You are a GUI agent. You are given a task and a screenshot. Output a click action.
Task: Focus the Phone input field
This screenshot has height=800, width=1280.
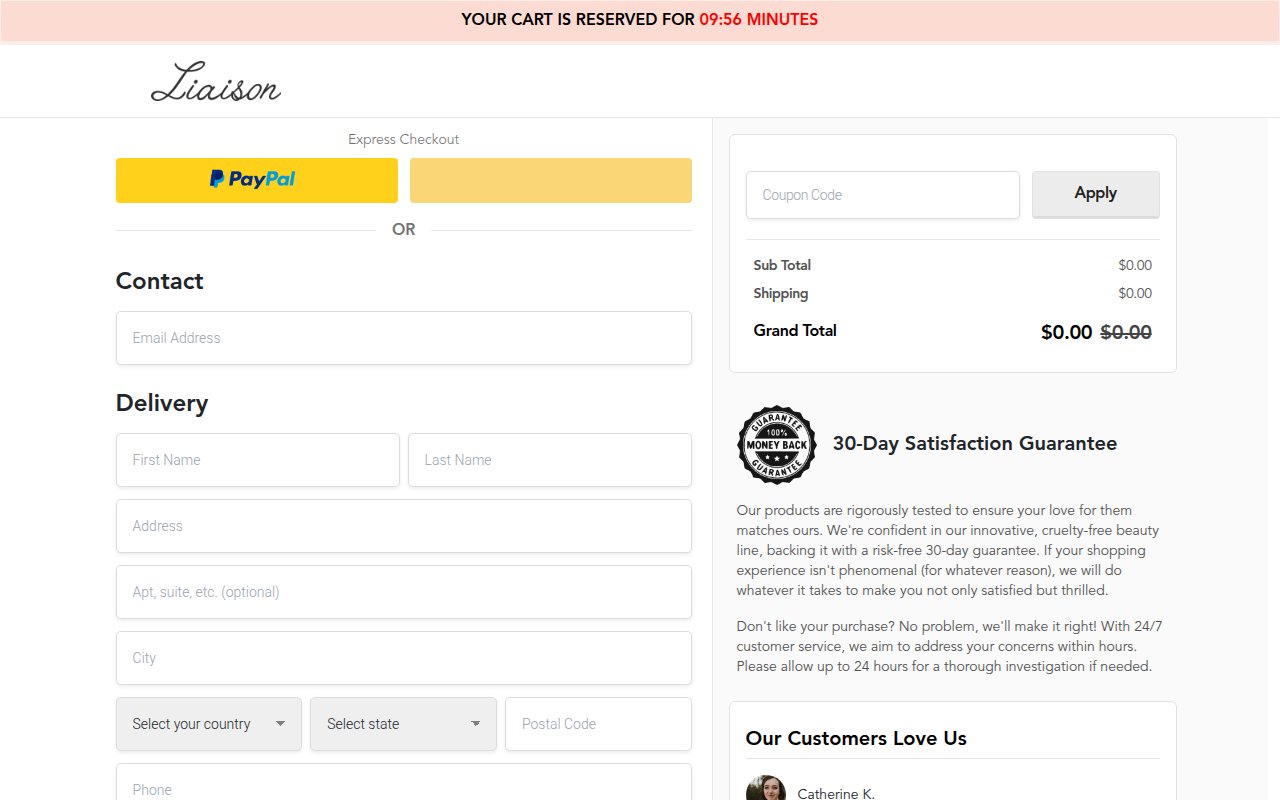coord(404,782)
